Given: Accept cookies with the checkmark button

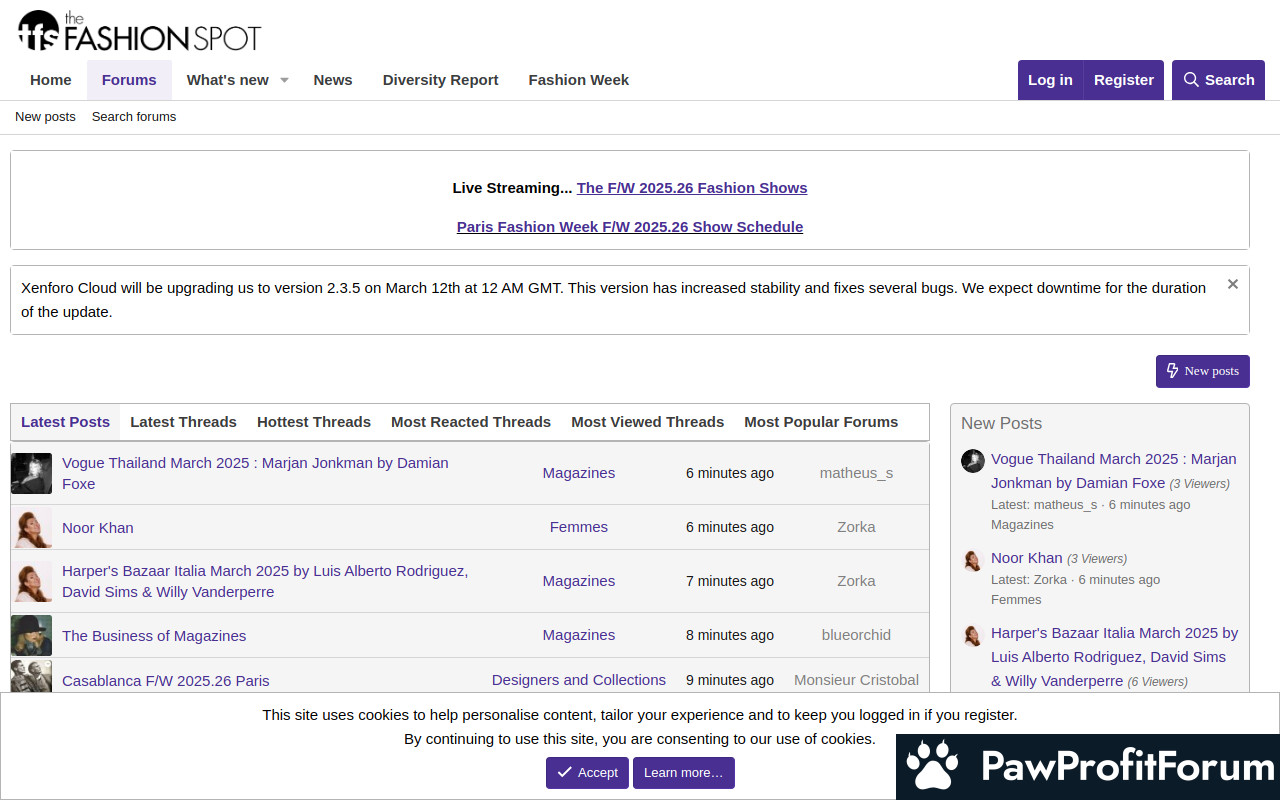Looking at the screenshot, I should [x=587, y=773].
